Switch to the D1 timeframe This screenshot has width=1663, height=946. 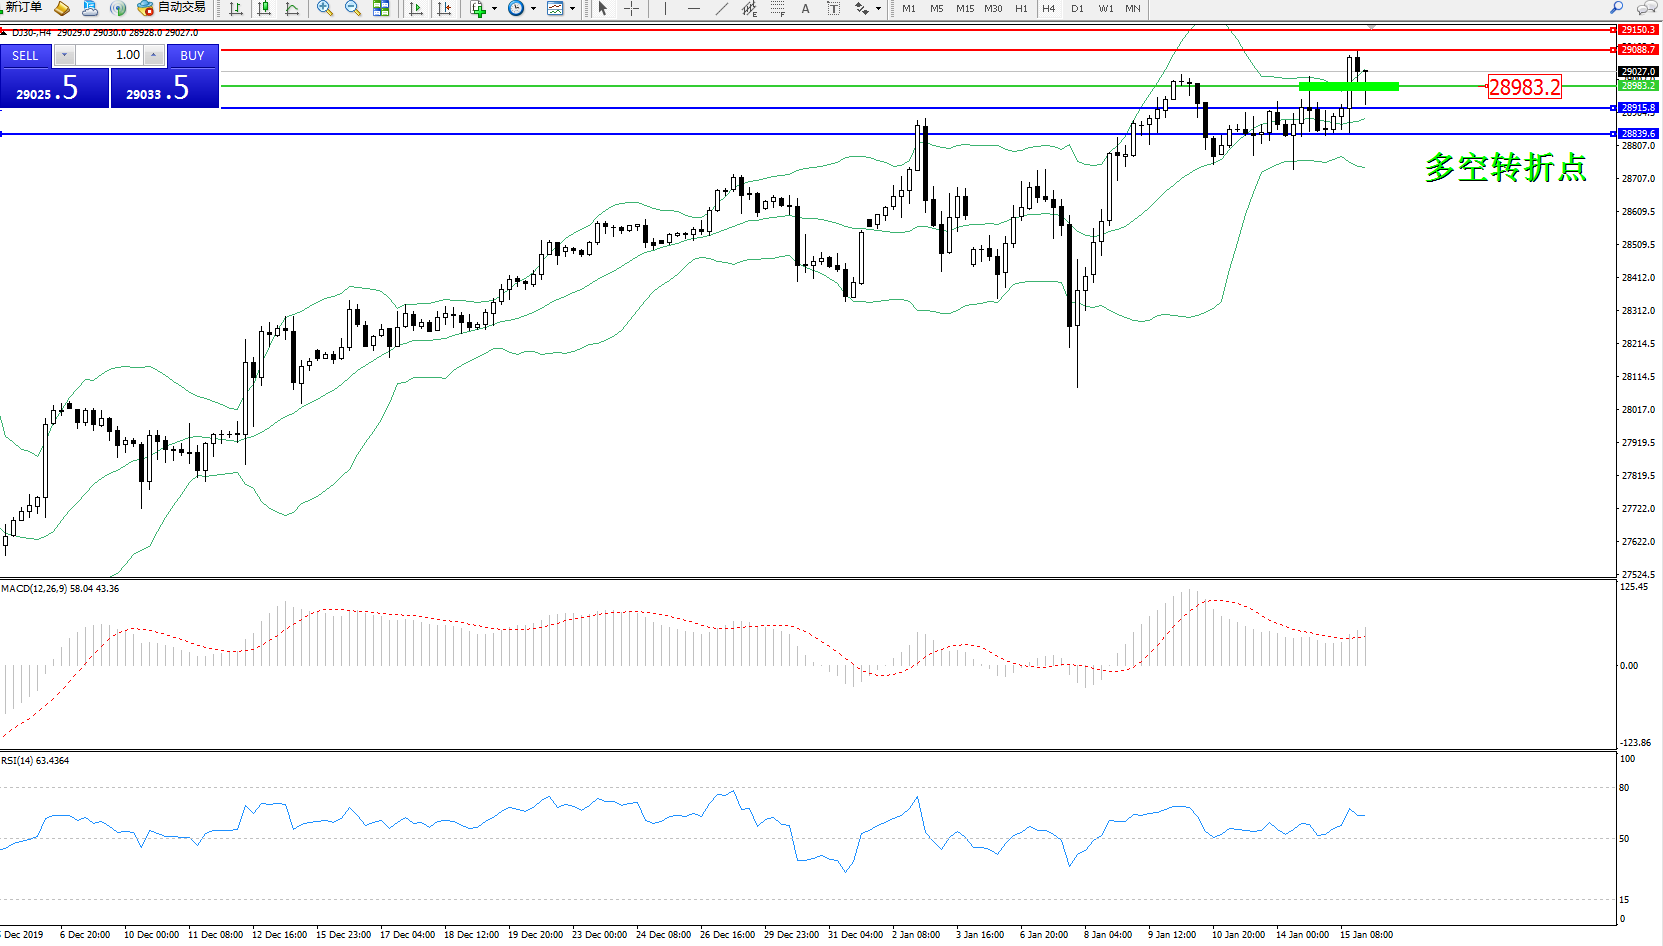(1077, 9)
